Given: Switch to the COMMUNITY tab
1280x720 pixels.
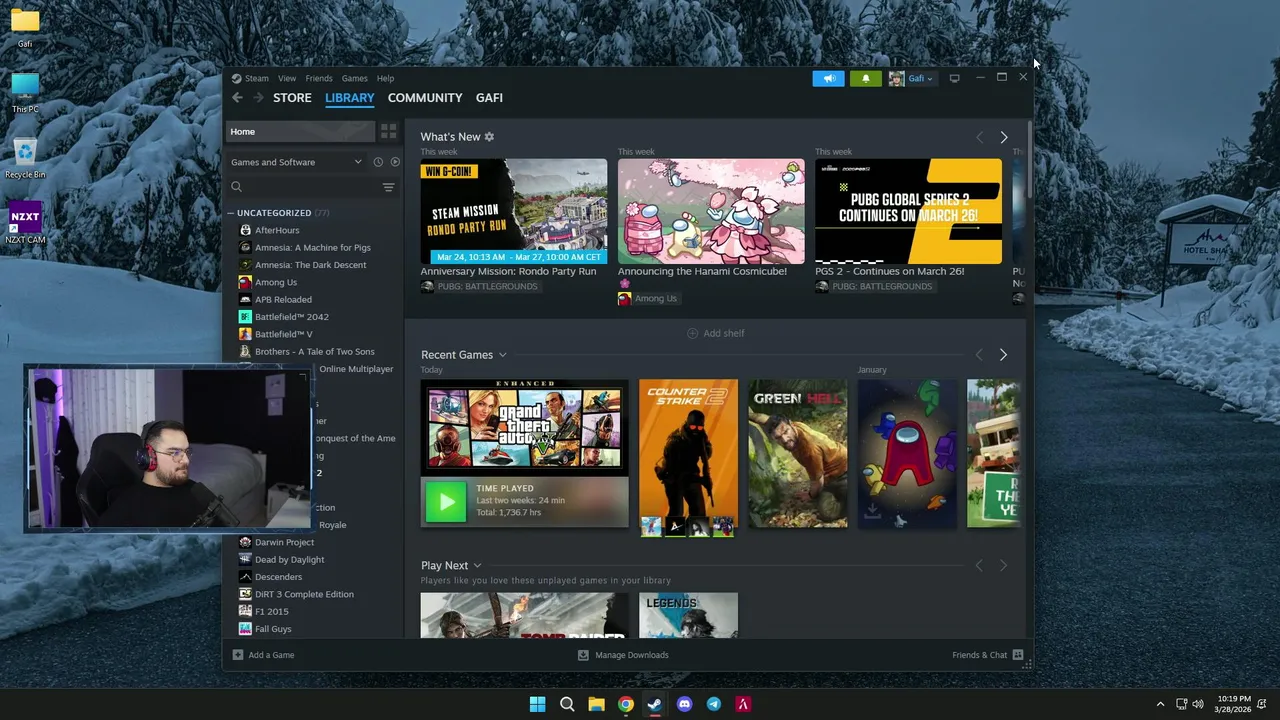Looking at the screenshot, I should [425, 98].
